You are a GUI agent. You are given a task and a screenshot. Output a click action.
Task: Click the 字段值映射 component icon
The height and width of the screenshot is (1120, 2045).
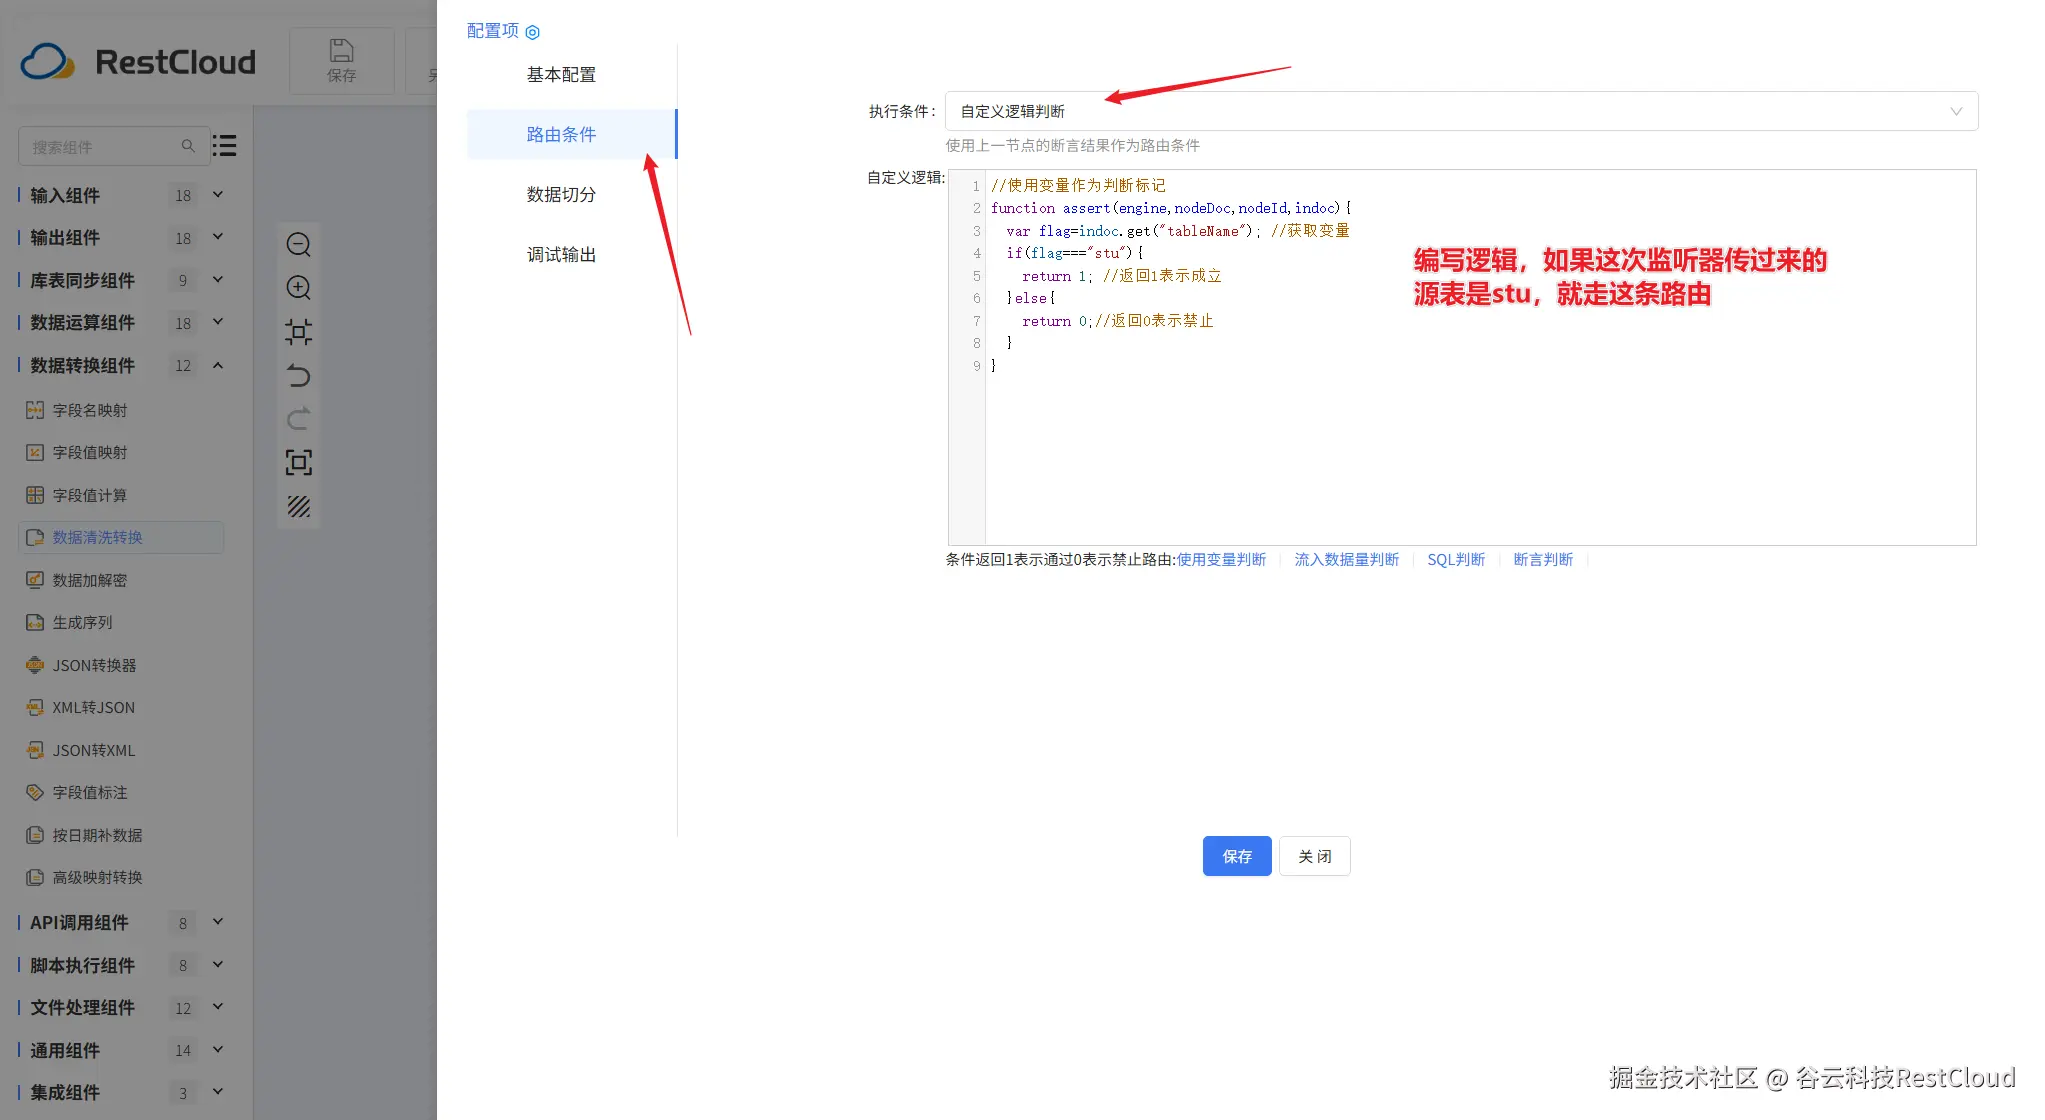pos(35,452)
